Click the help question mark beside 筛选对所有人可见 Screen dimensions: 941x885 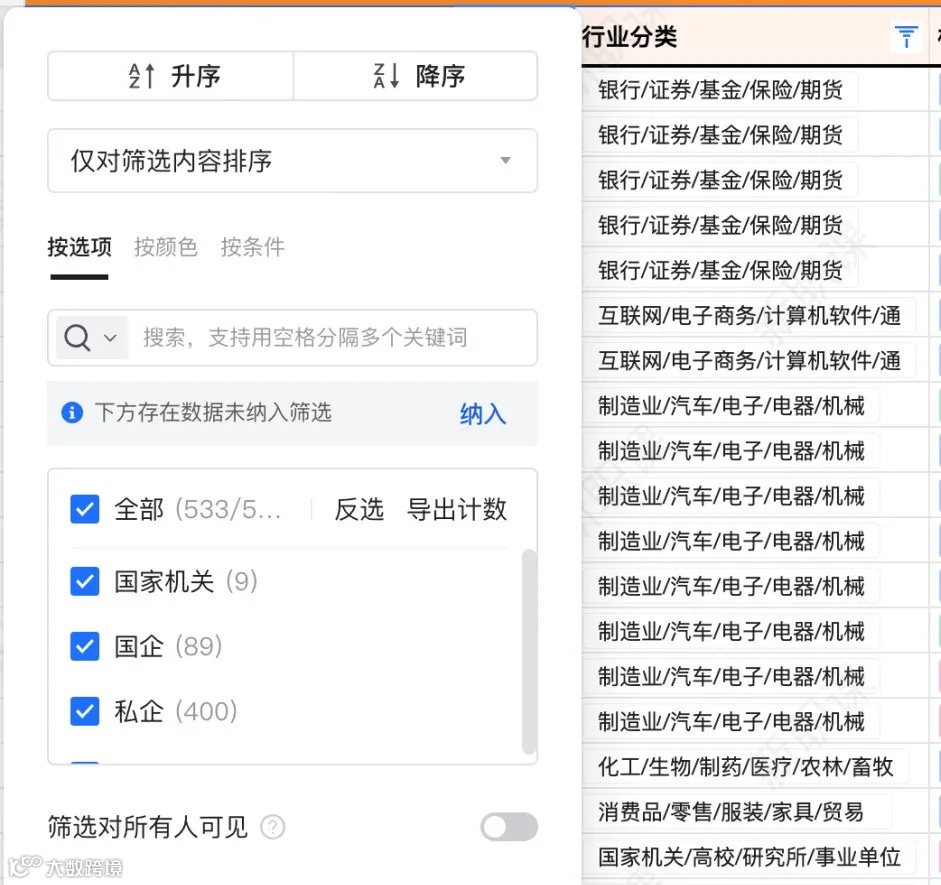[x=272, y=827]
